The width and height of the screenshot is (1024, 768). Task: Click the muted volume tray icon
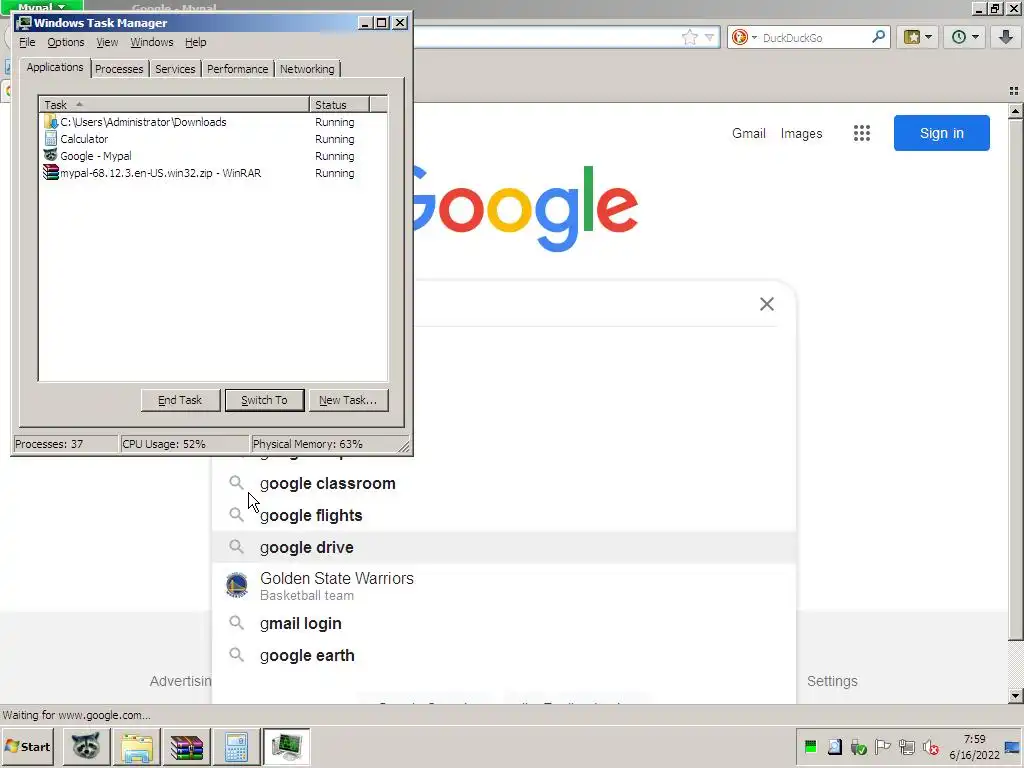point(931,746)
